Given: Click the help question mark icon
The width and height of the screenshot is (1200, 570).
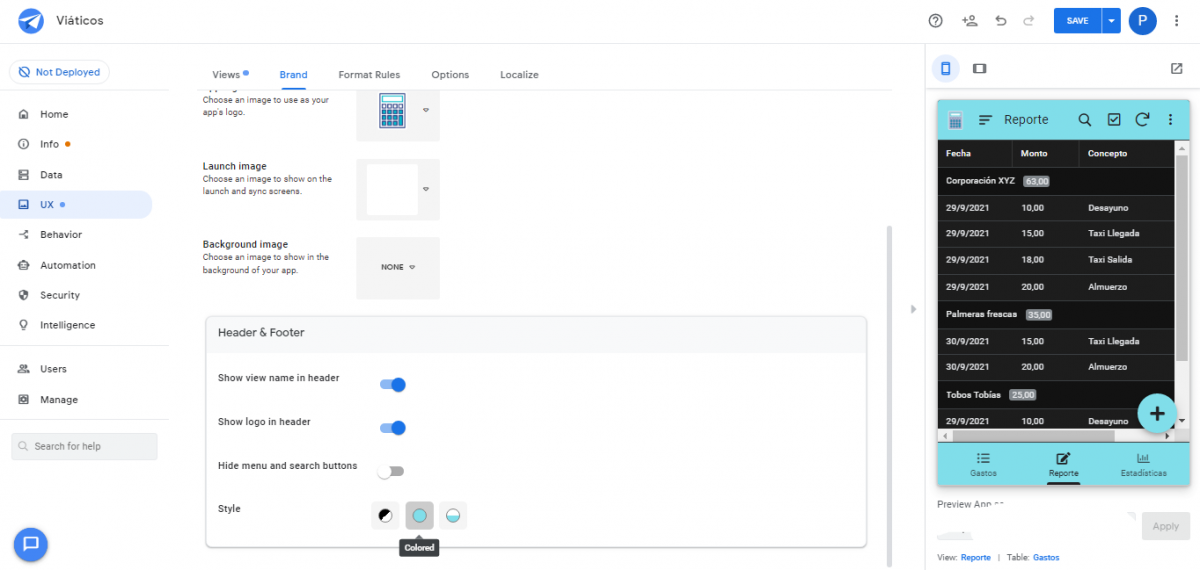Looking at the screenshot, I should [x=935, y=21].
